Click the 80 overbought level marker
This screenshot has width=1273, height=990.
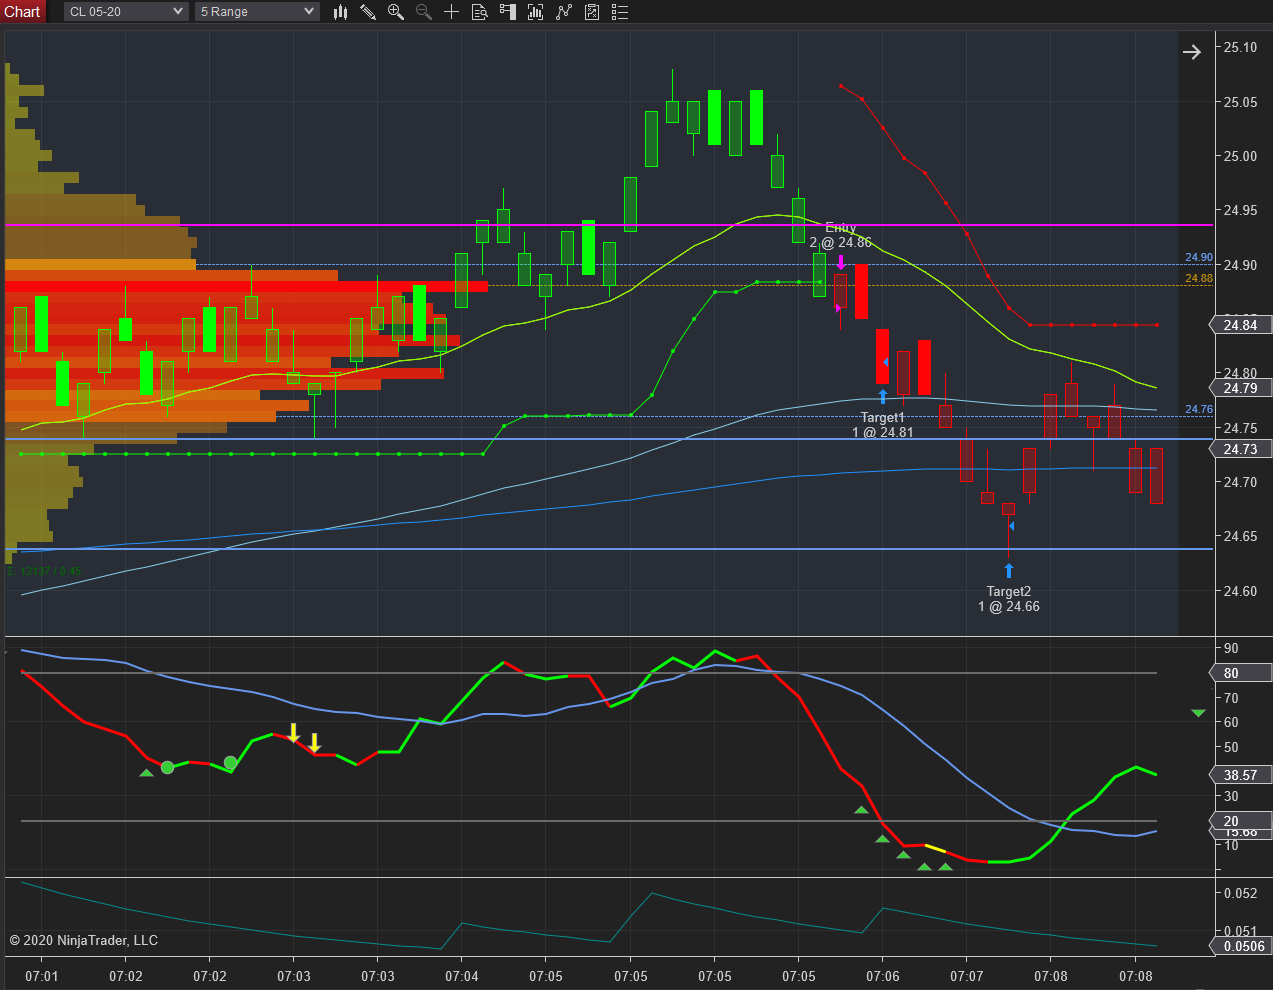(1242, 673)
